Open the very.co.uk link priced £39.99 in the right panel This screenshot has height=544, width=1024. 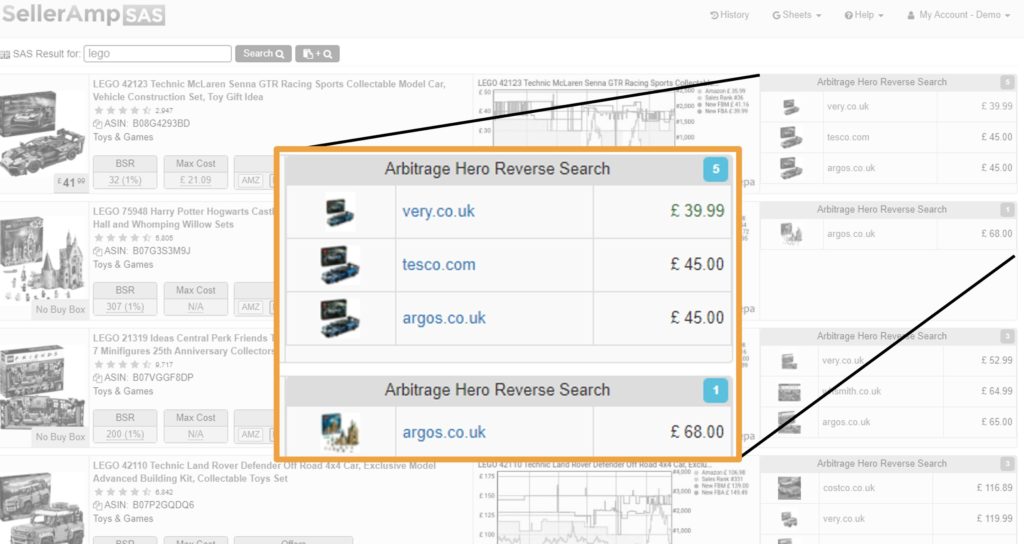(x=848, y=106)
